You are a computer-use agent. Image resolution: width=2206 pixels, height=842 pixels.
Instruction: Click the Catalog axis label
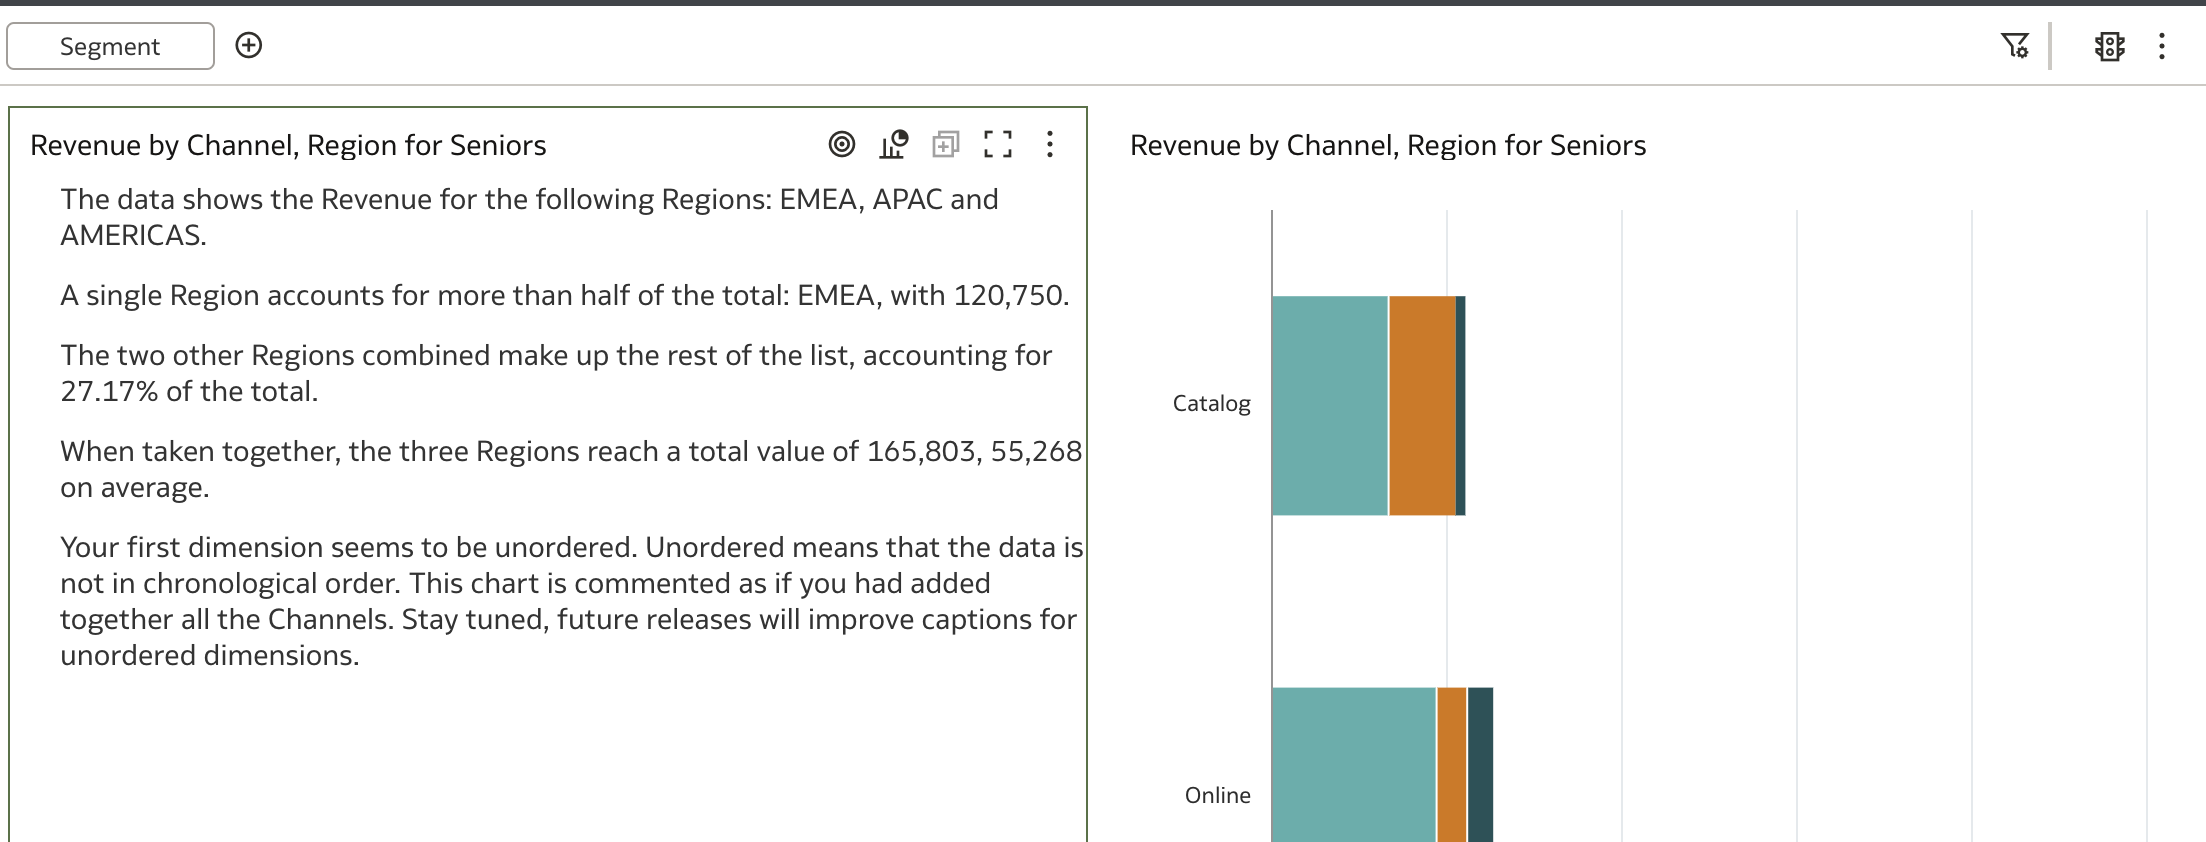coord(1211,404)
